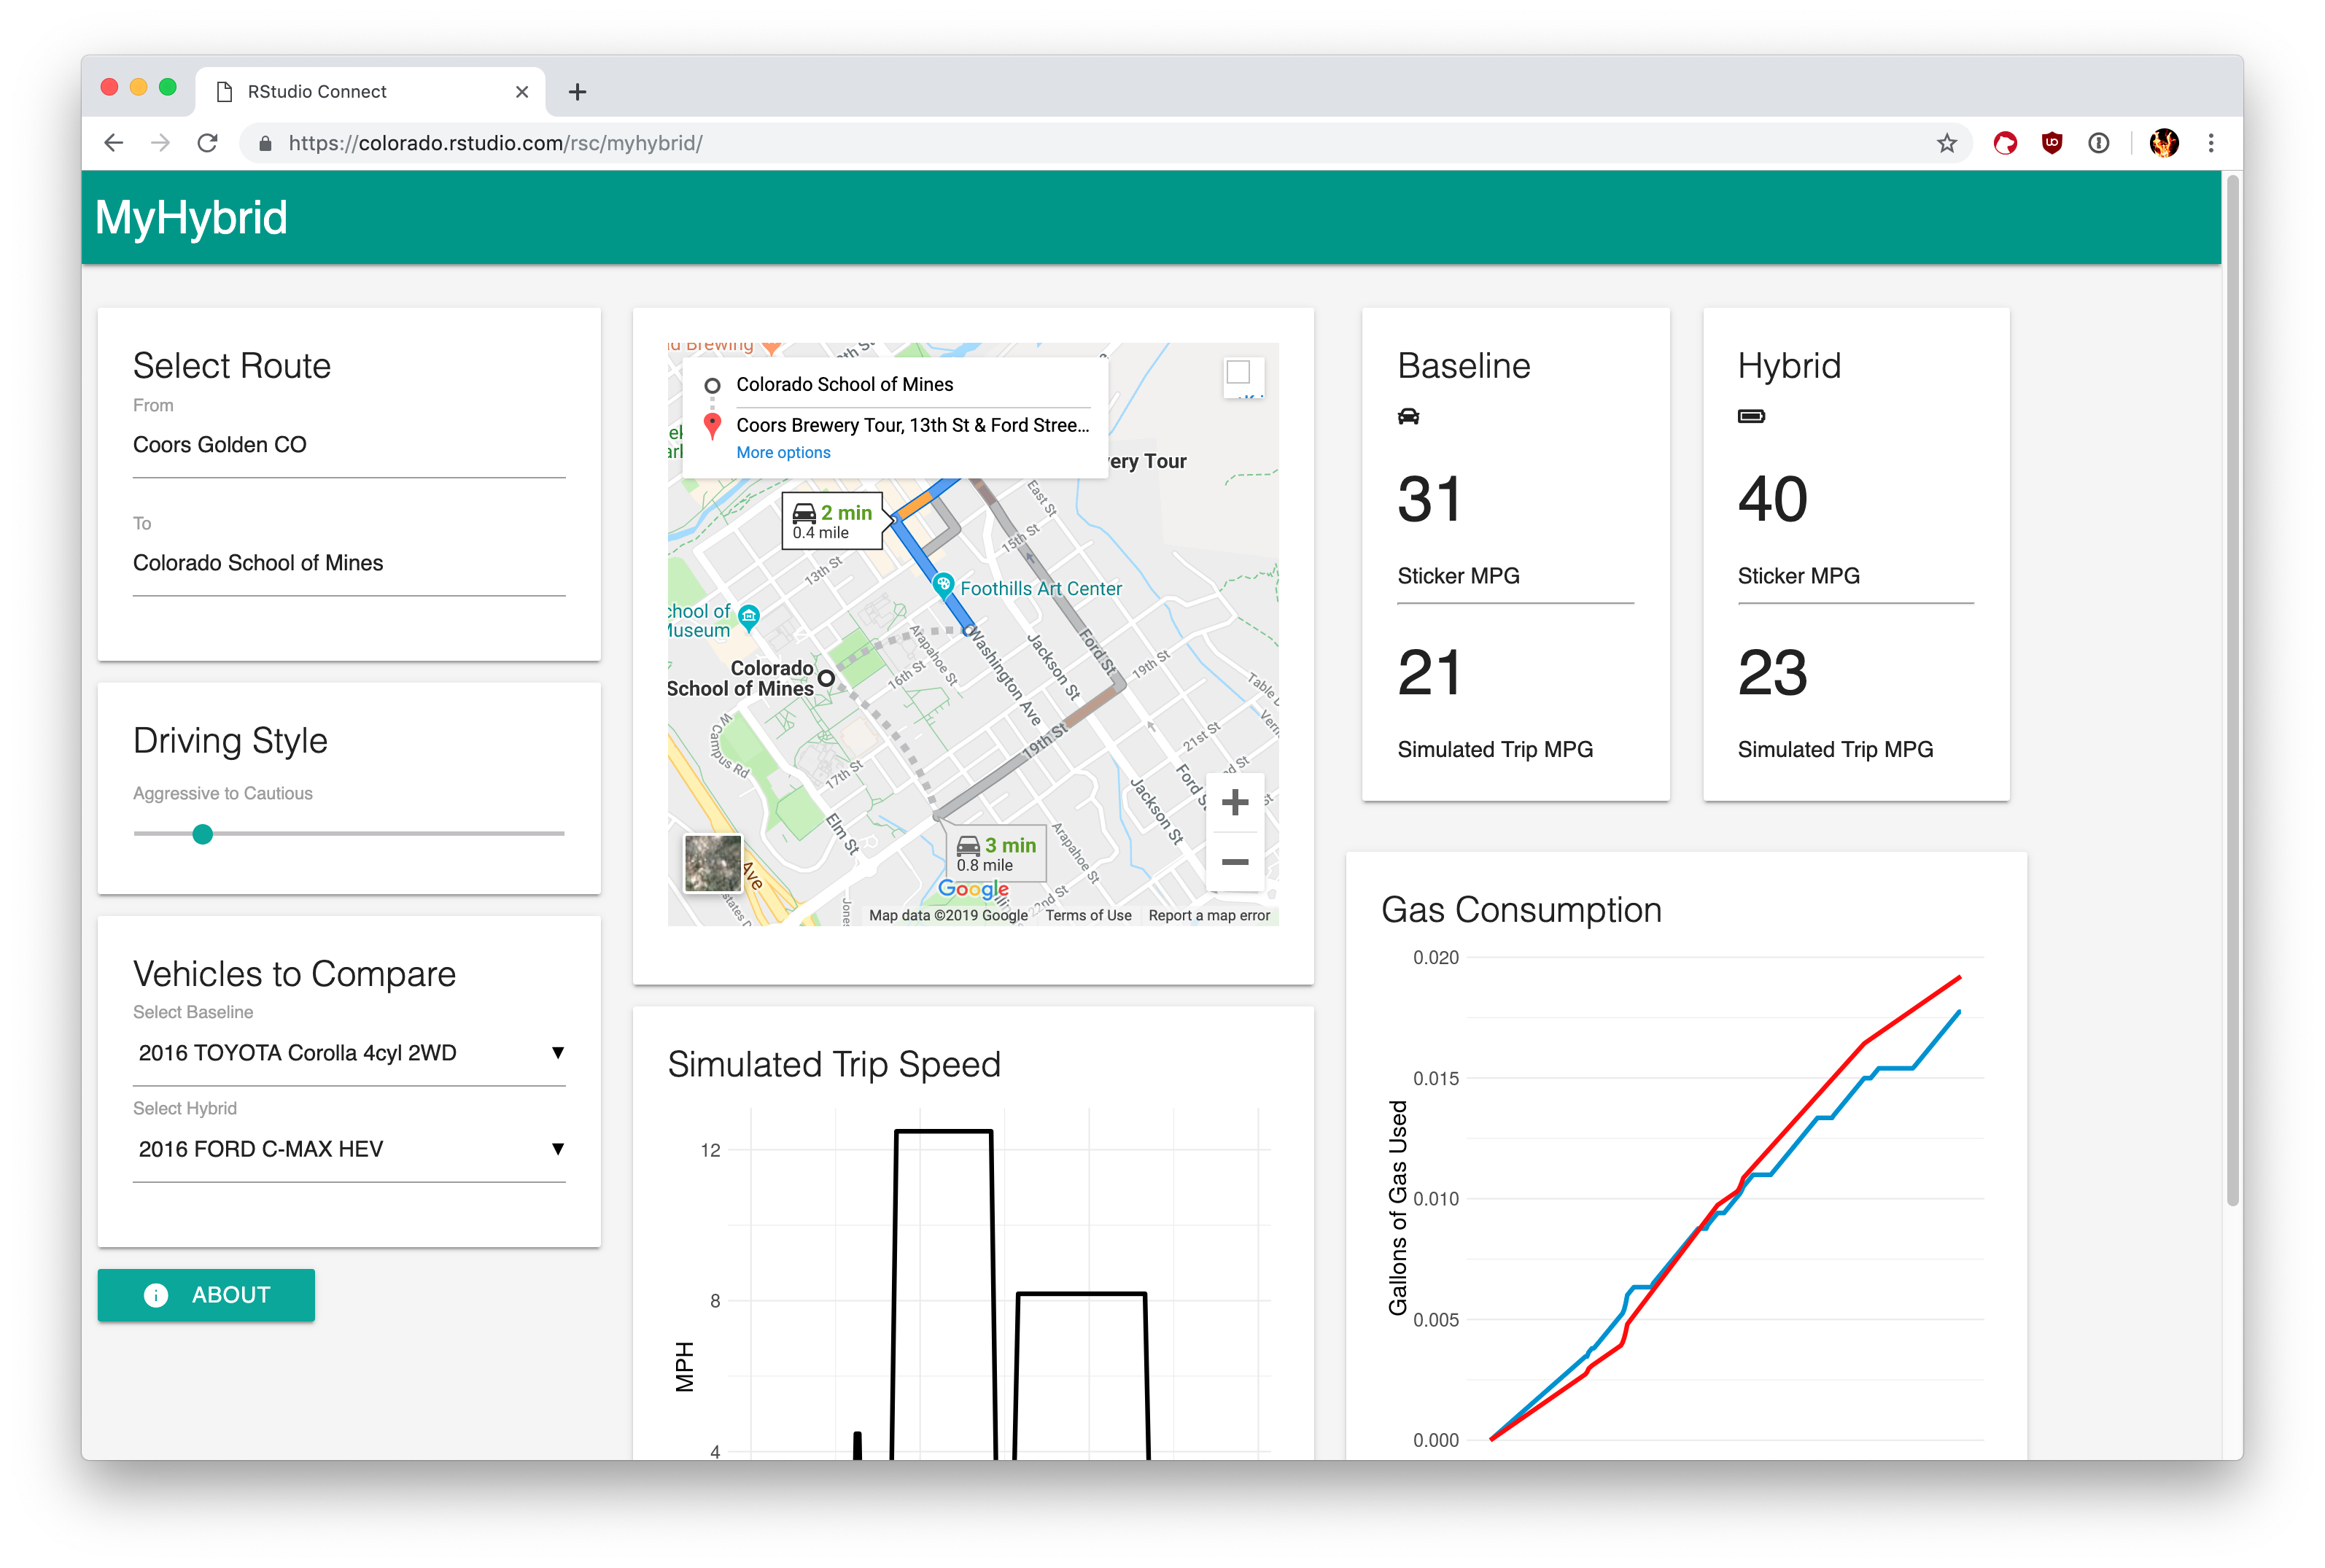Select the 2 min route label

[x=832, y=521]
